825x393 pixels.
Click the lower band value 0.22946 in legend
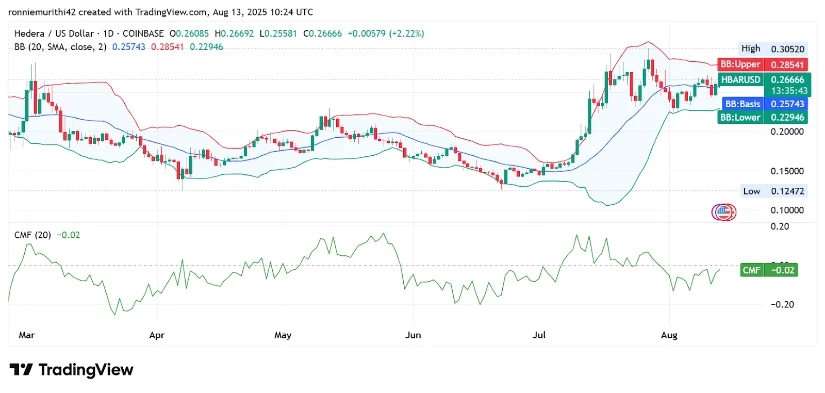[x=206, y=47]
